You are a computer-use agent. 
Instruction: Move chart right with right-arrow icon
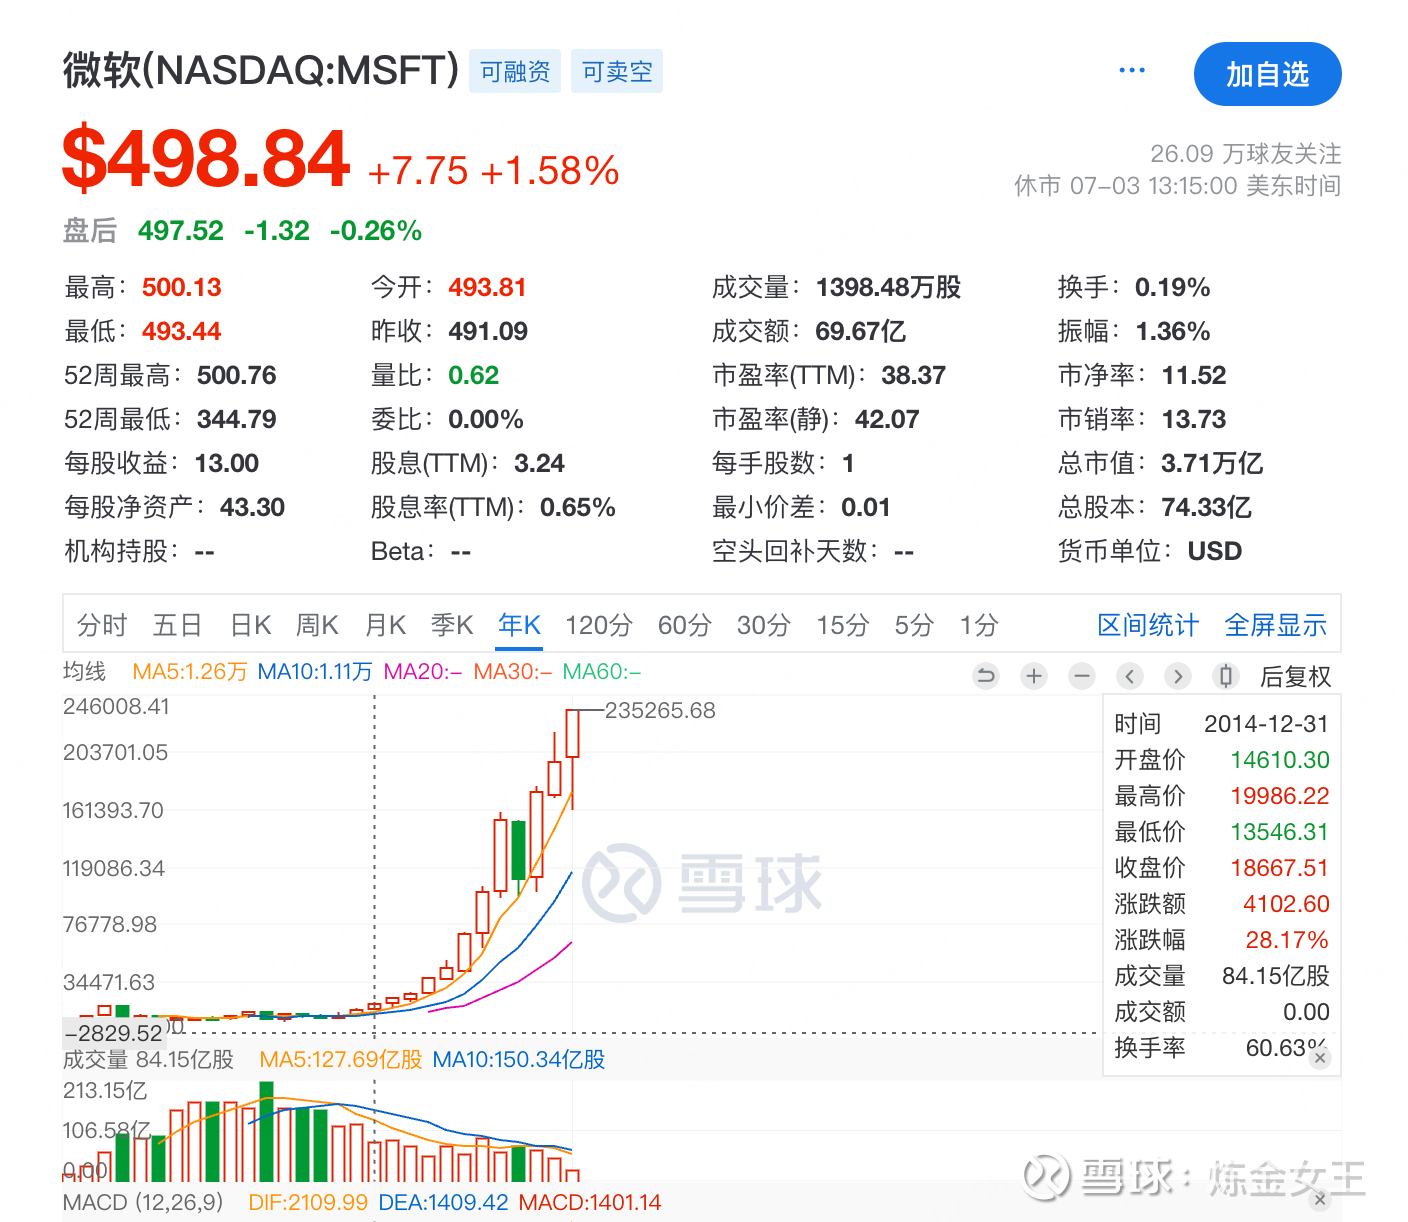(x=1178, y=677)
